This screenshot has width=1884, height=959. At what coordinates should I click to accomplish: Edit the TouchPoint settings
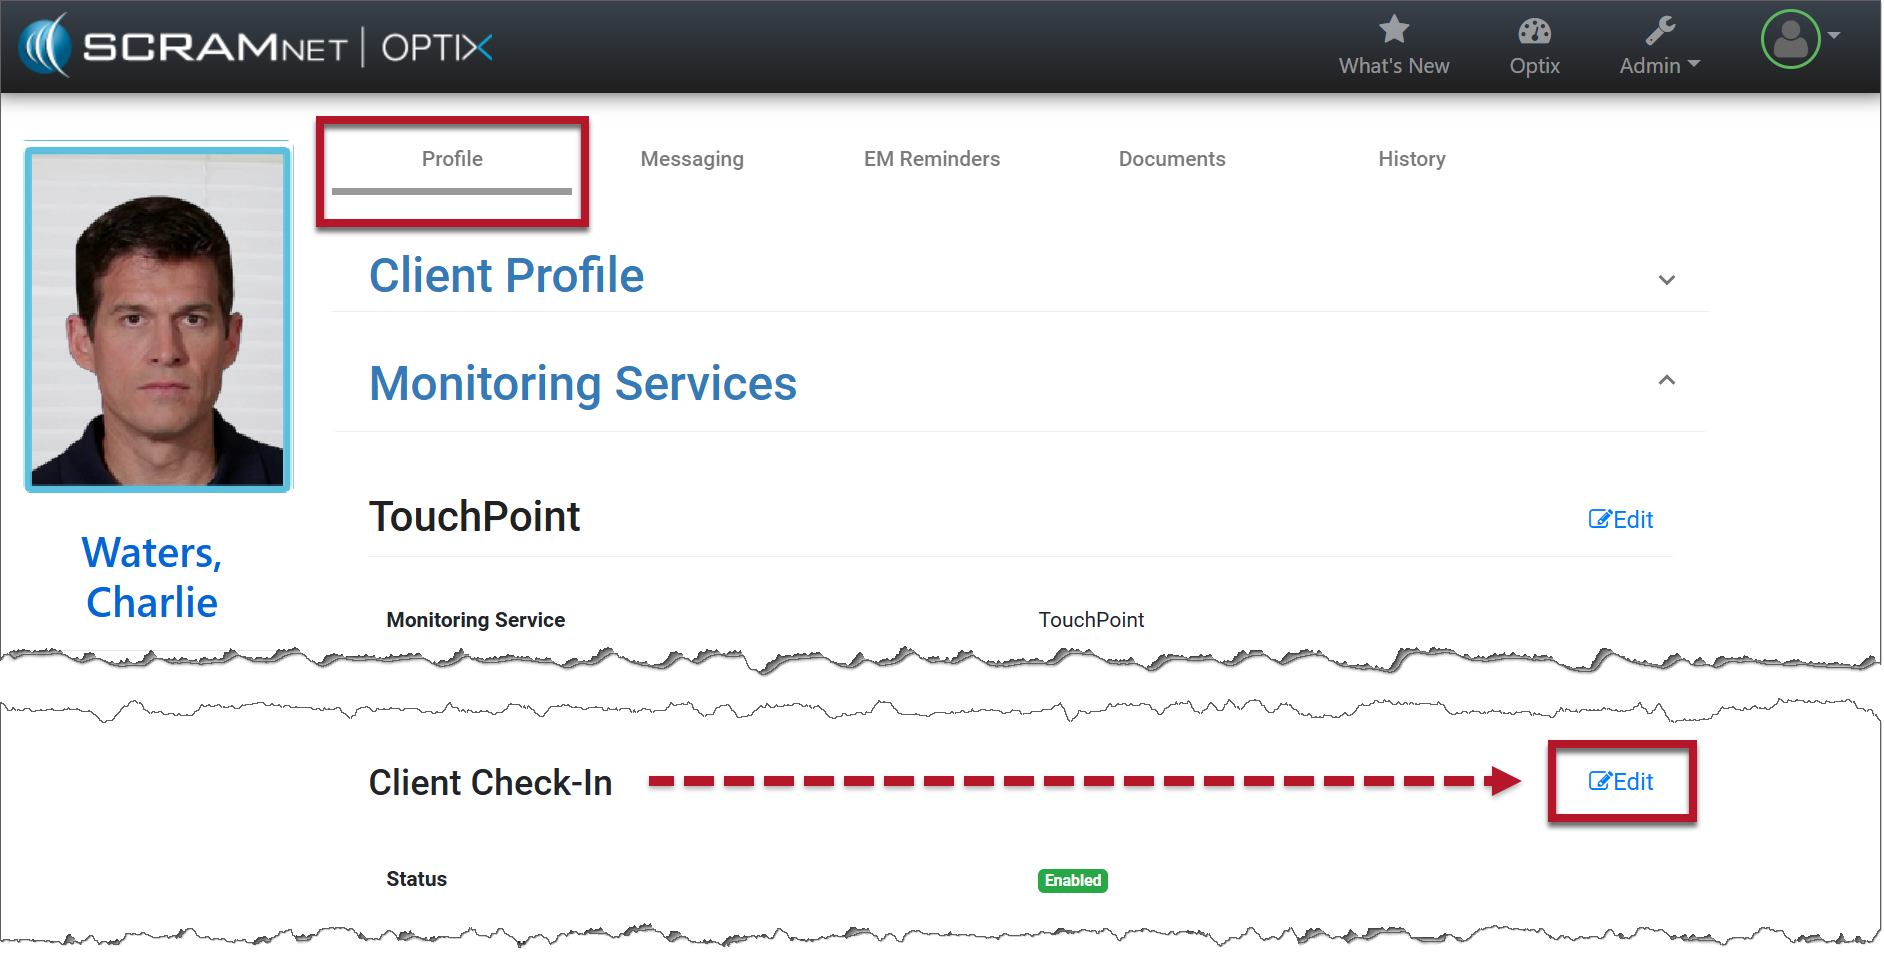pyautogui.click(x=1620, y=520)
